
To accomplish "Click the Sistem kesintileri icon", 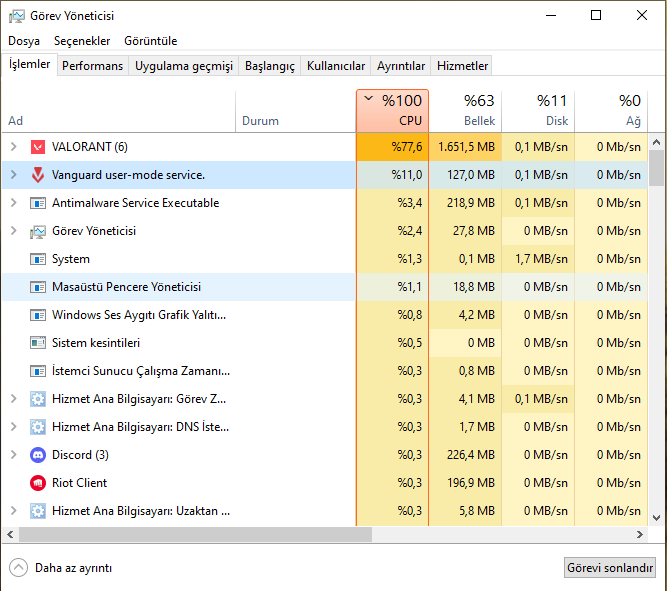I will [38, 343].
